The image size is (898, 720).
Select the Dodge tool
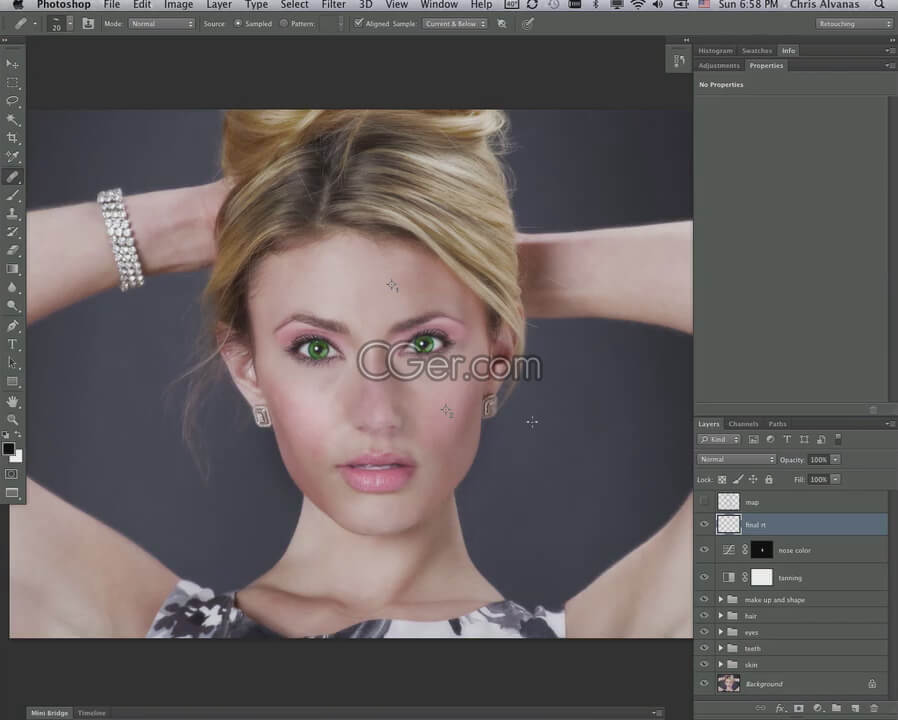12,305
